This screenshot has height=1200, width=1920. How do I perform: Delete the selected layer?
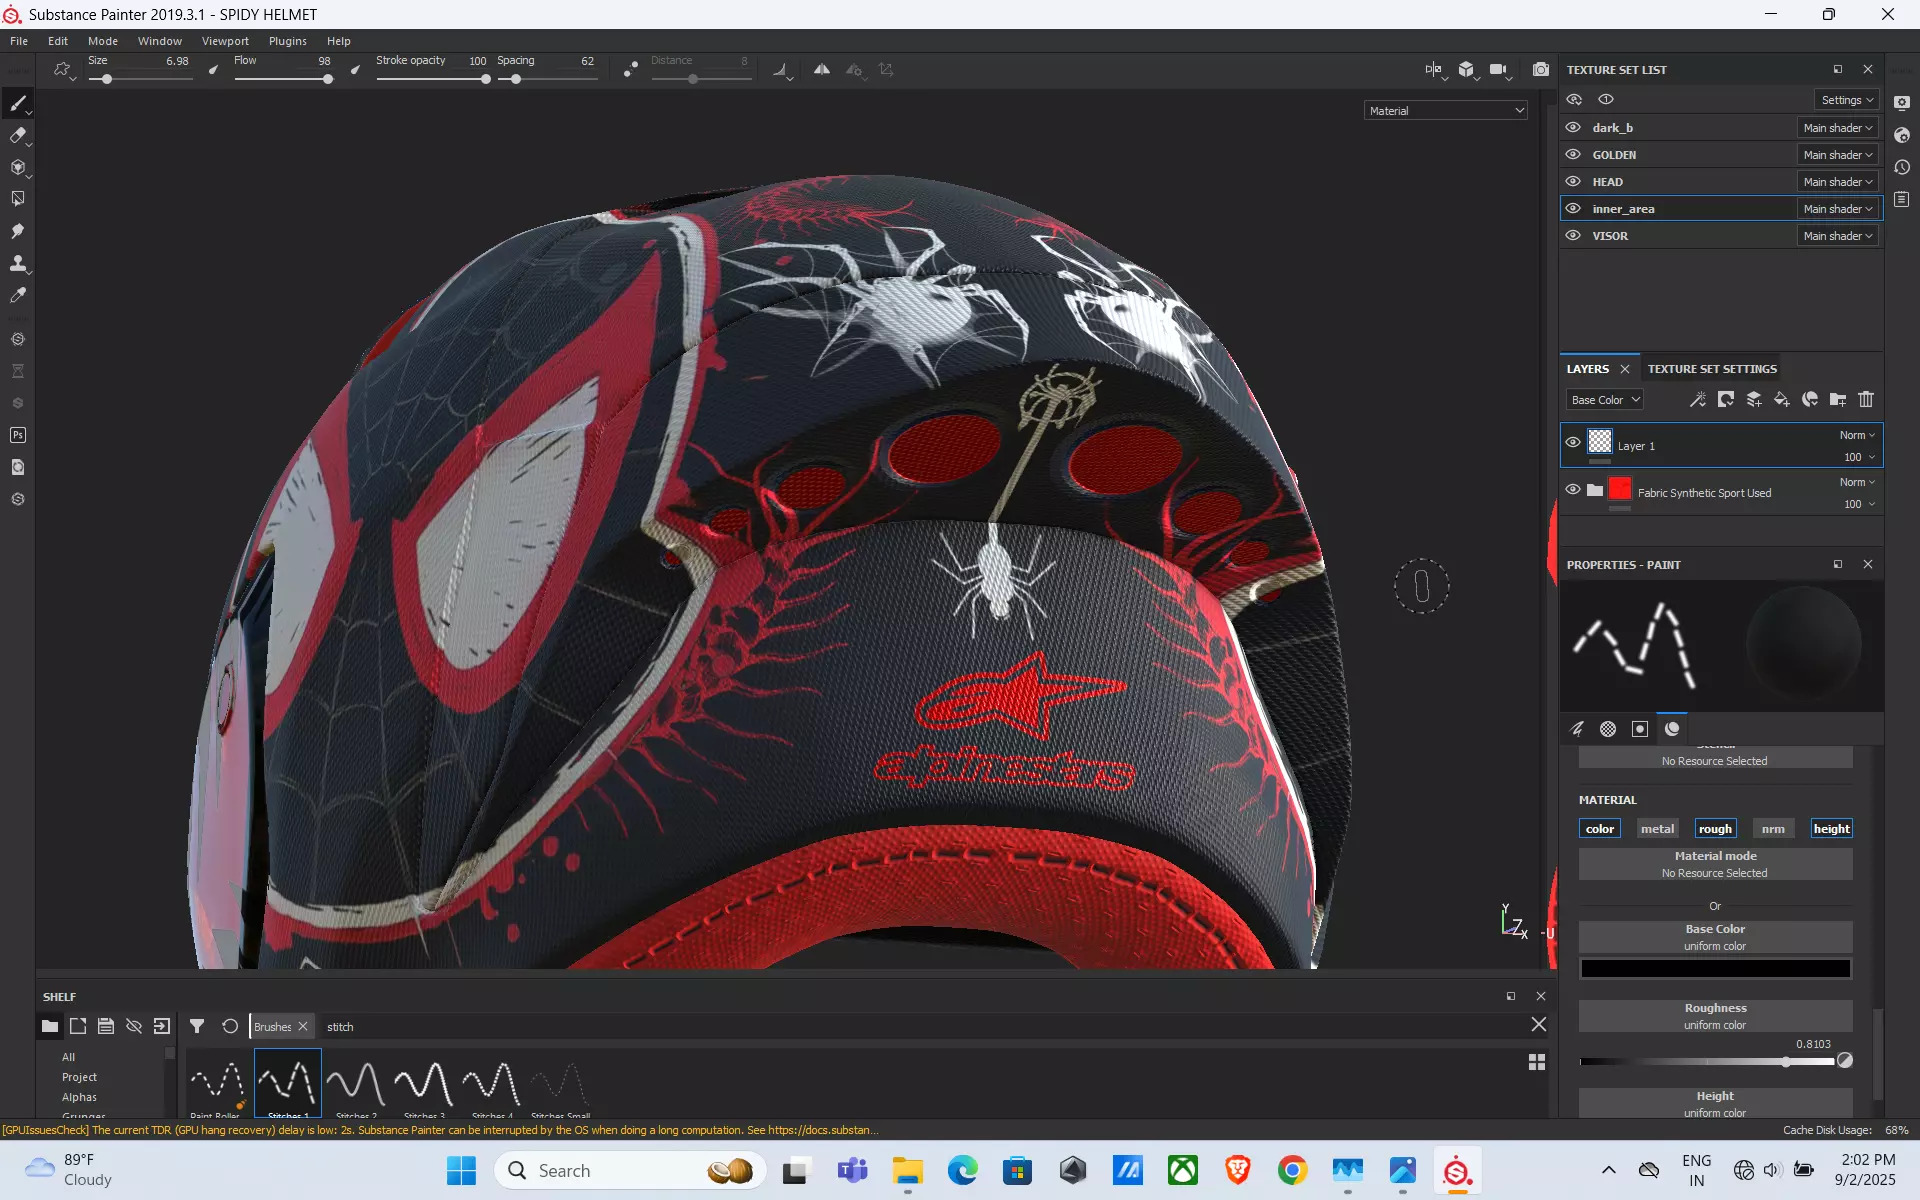[x=1866, y=400]
